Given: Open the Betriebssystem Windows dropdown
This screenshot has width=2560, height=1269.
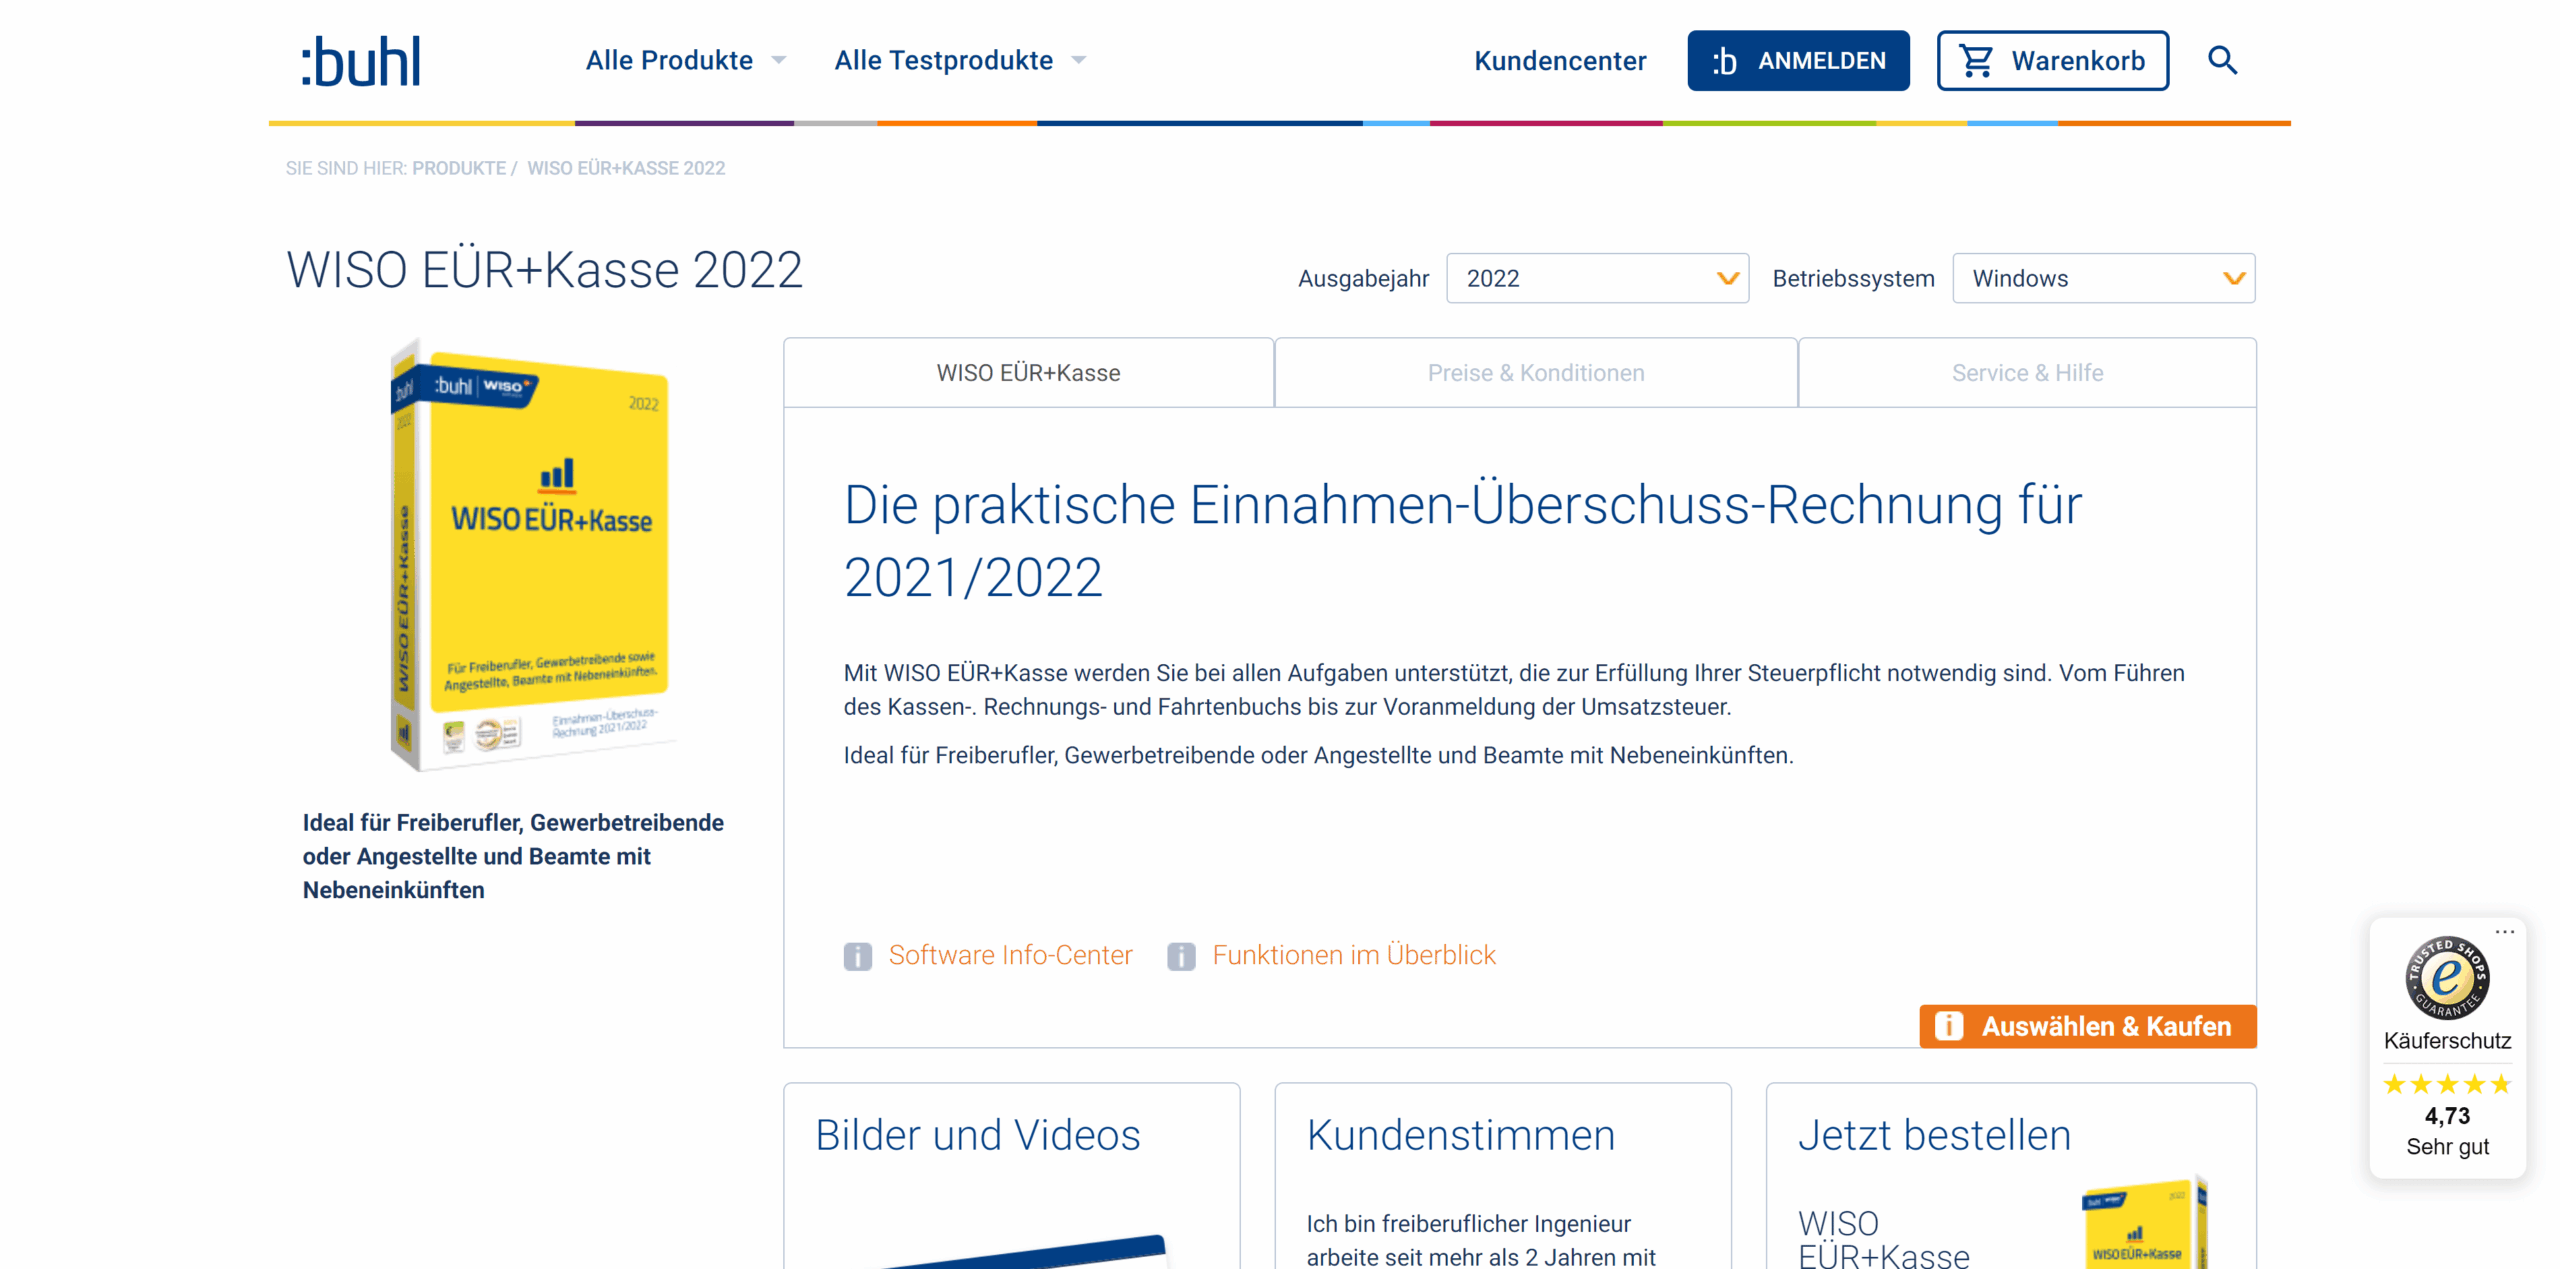Looking at the screenshot, I should tap(2102, 278).
